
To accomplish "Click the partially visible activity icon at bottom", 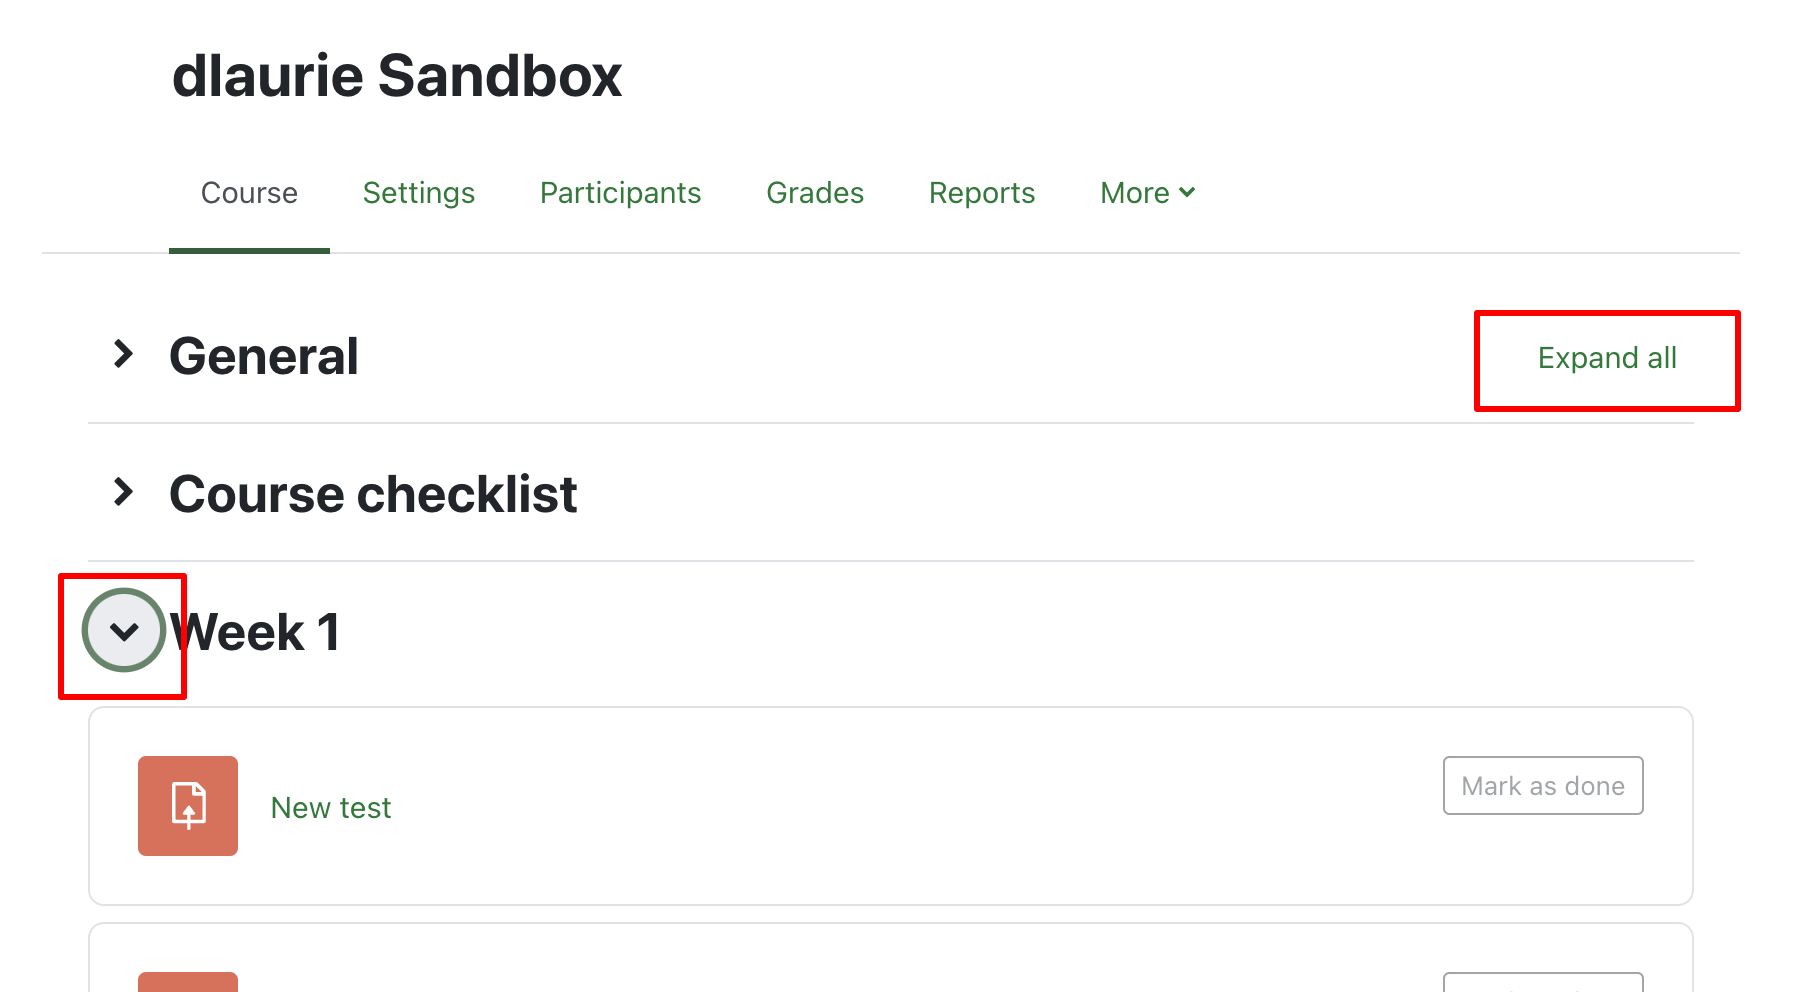I will click(x=188, y=982).
